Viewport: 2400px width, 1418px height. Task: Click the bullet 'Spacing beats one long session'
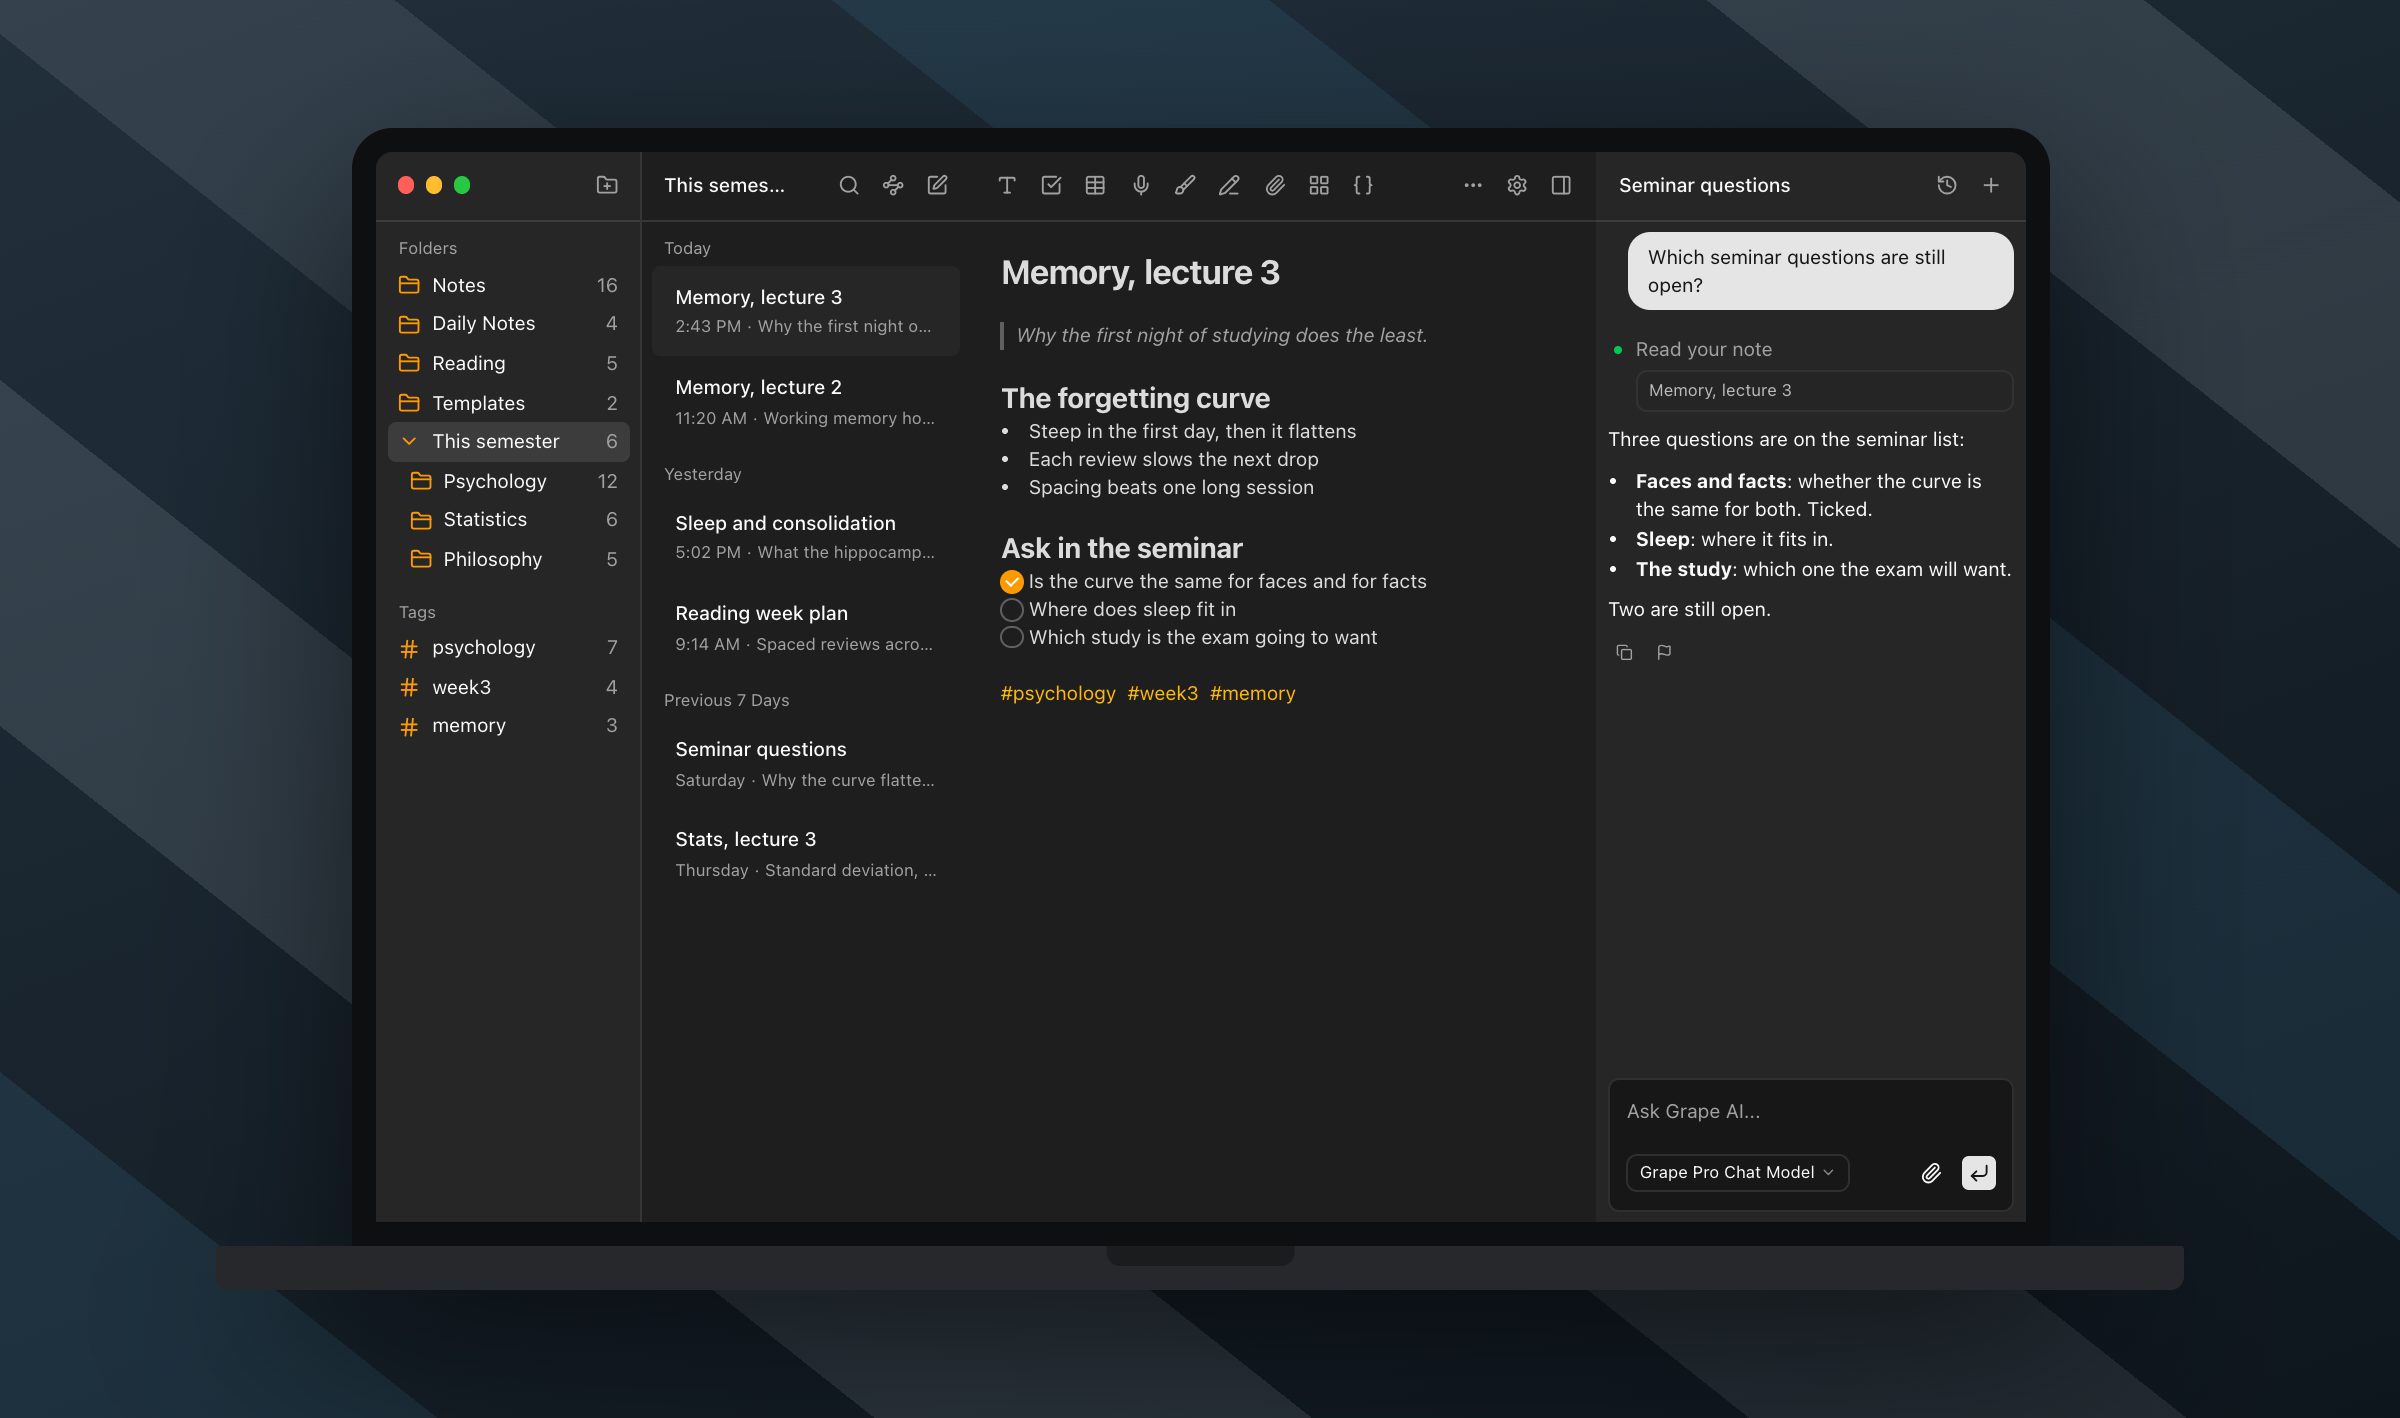[1171, 488]
